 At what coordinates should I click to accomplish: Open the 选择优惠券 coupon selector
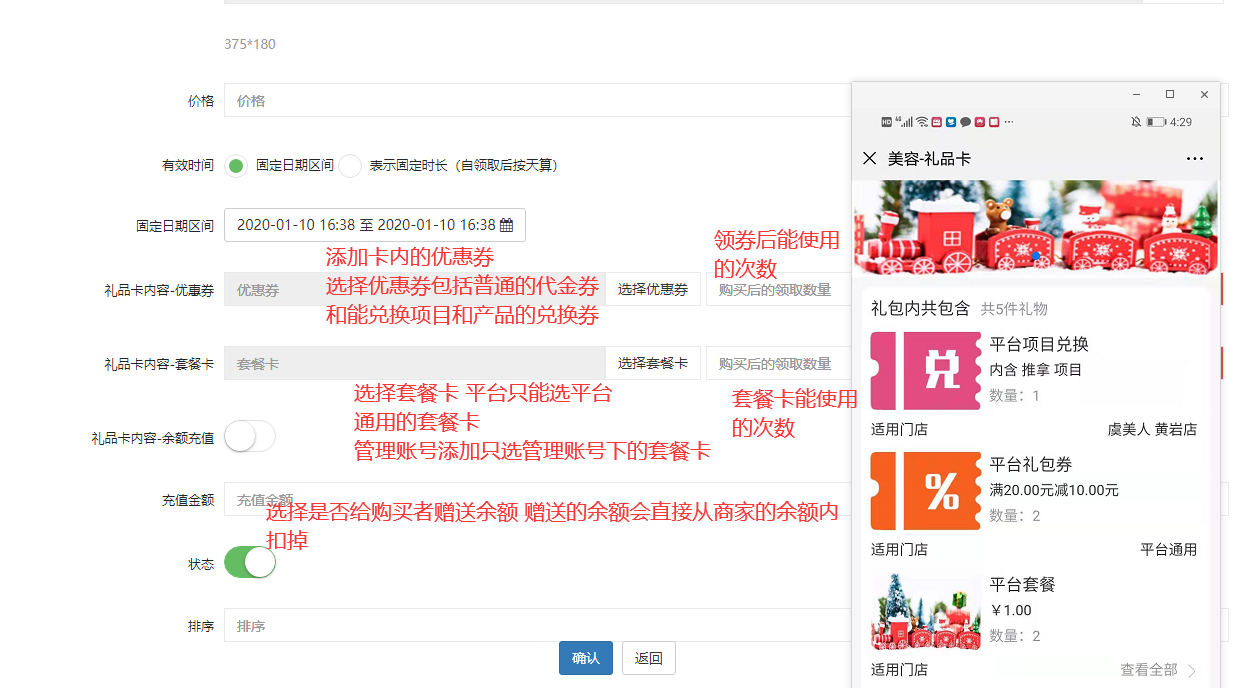click(652, 290)
